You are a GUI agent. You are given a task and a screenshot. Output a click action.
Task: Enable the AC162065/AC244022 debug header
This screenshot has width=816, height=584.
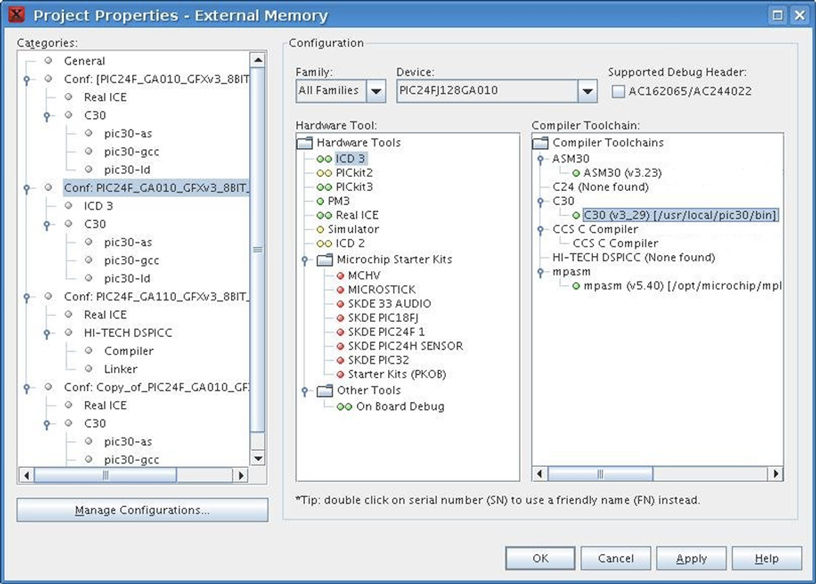tap(617, 90)
